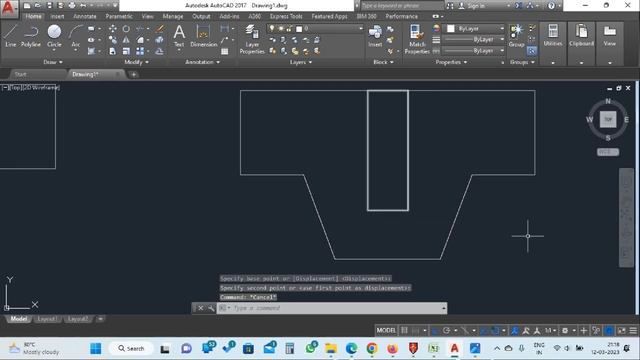Click the keyword search box in title bar

(x=401, y=6)
